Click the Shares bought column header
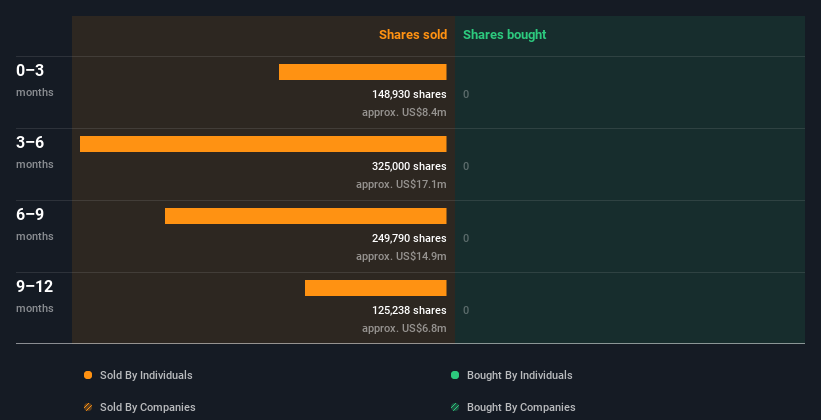Viewport: 821px width, 420px height. [505, 35]
